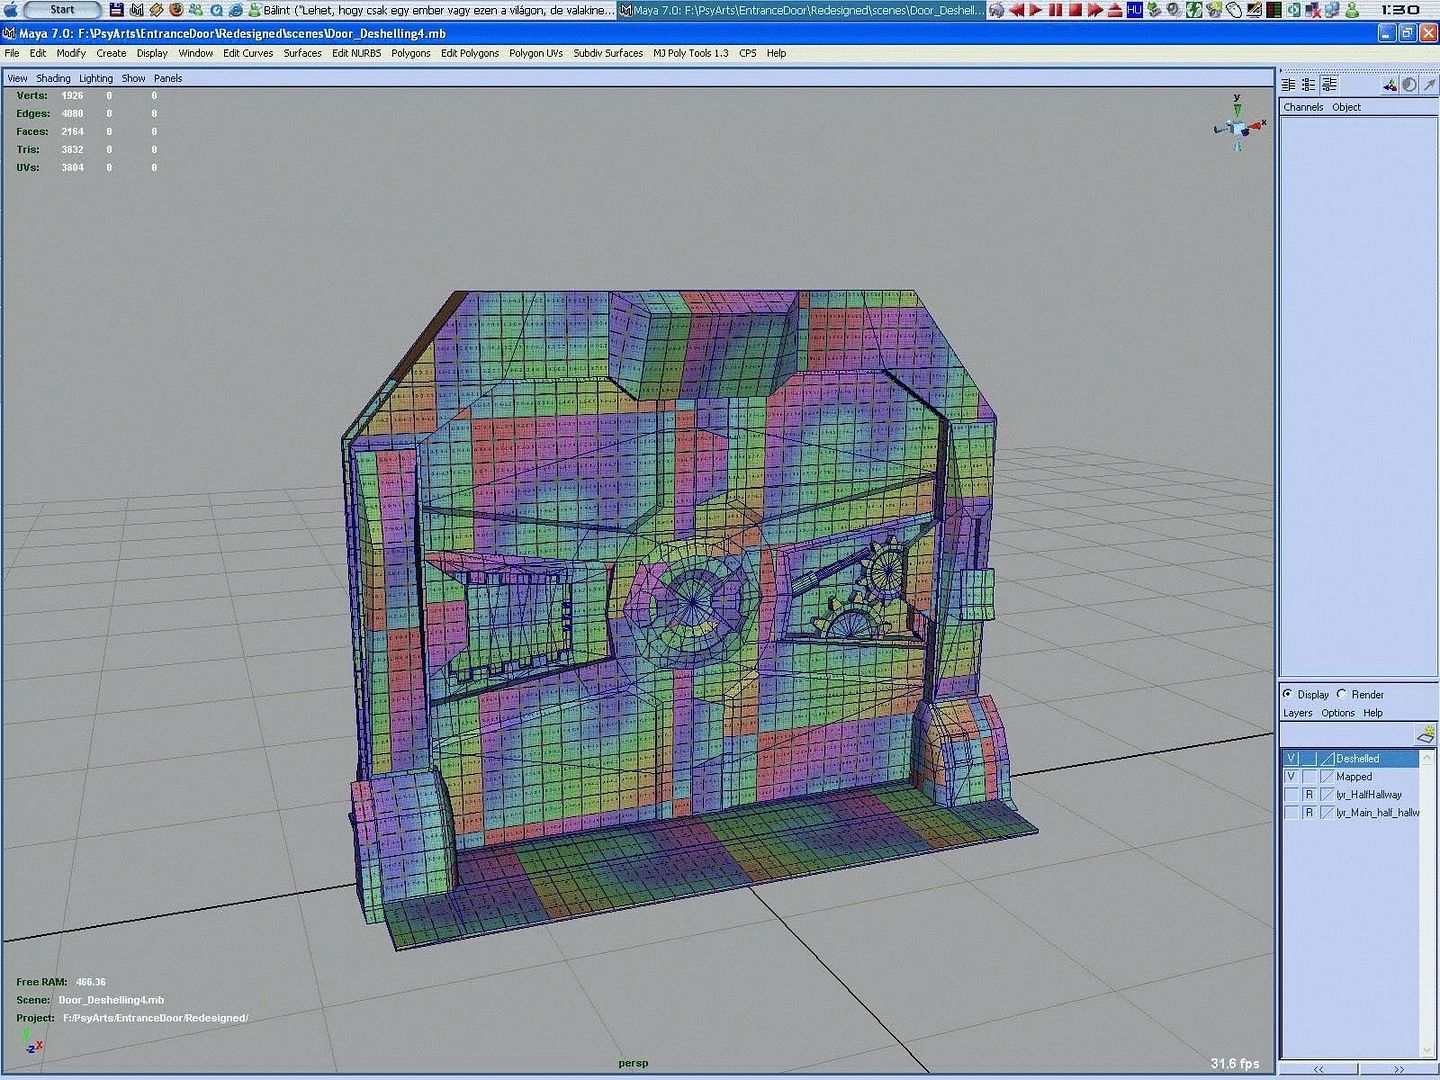The width and height of the screenshot is (1440, 1080).
Task: Select the Channel Box and Layer Editor layout icon
Action: tap(1329, 85)
